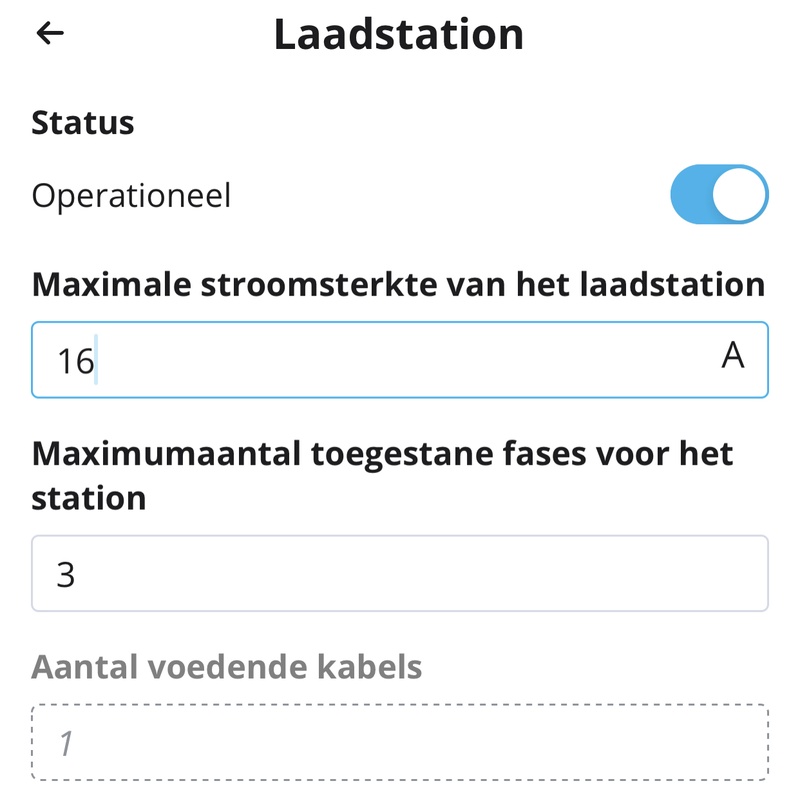Screen dimensions: 800x790
Task: Click the ampere 'A' unit suffix
Action: [x=733, y=356]
